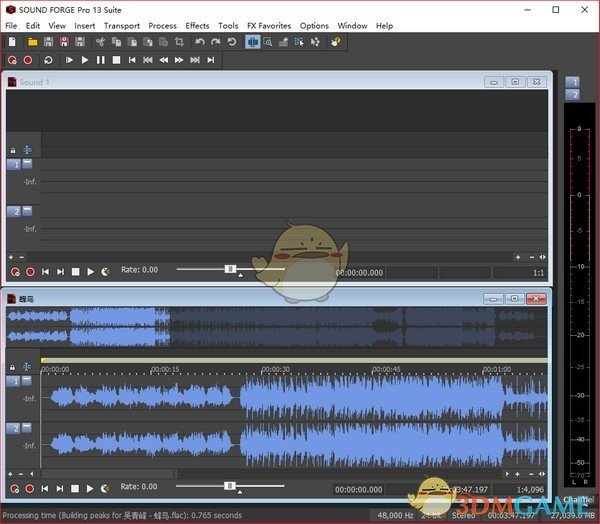This screenshot has height=524, width=600.
Task: Collapse channel 2 track in Sound 1
Action: pos(27,211)
